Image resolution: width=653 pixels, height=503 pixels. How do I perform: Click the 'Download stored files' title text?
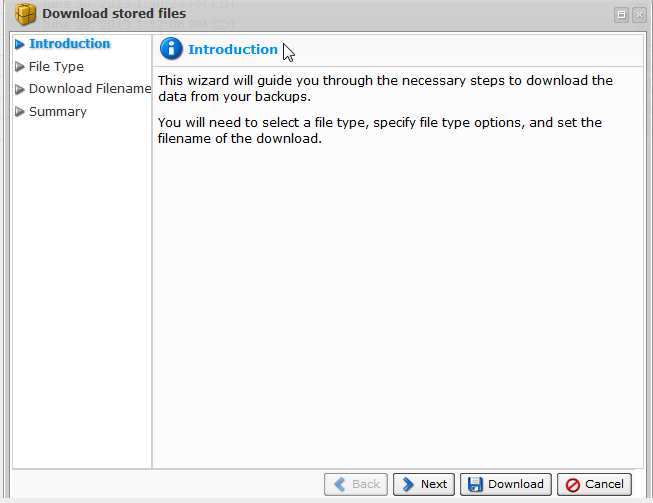113,14
